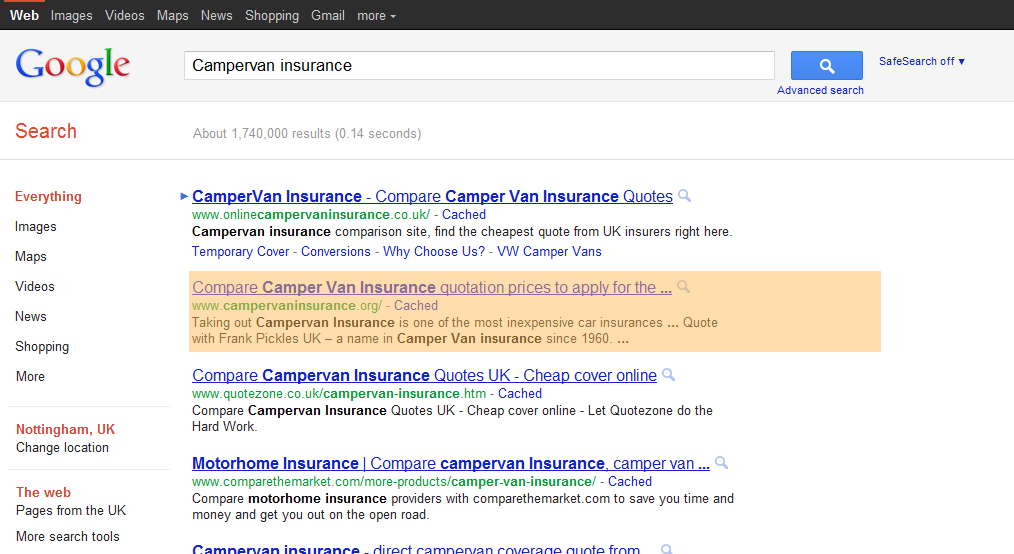Image resolution: width=1014 pixels, height=554 pixels.
Task: Select Everything filter in the sidebar
Action: [49, 197]
